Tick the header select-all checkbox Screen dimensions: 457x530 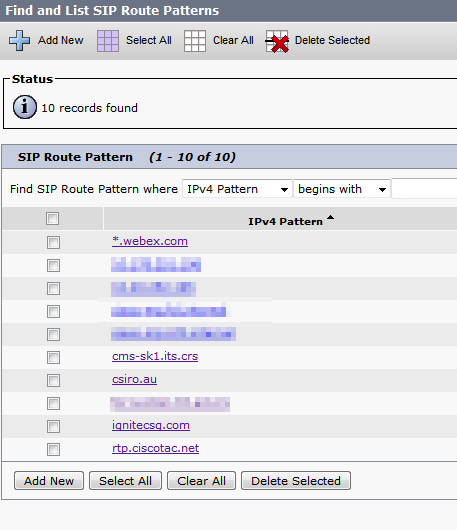pos(52,218)
